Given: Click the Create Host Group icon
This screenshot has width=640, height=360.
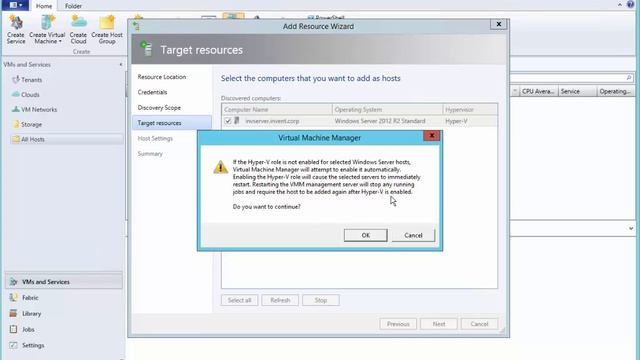Looking at the screenshot, I should click(x=107, y=29).
